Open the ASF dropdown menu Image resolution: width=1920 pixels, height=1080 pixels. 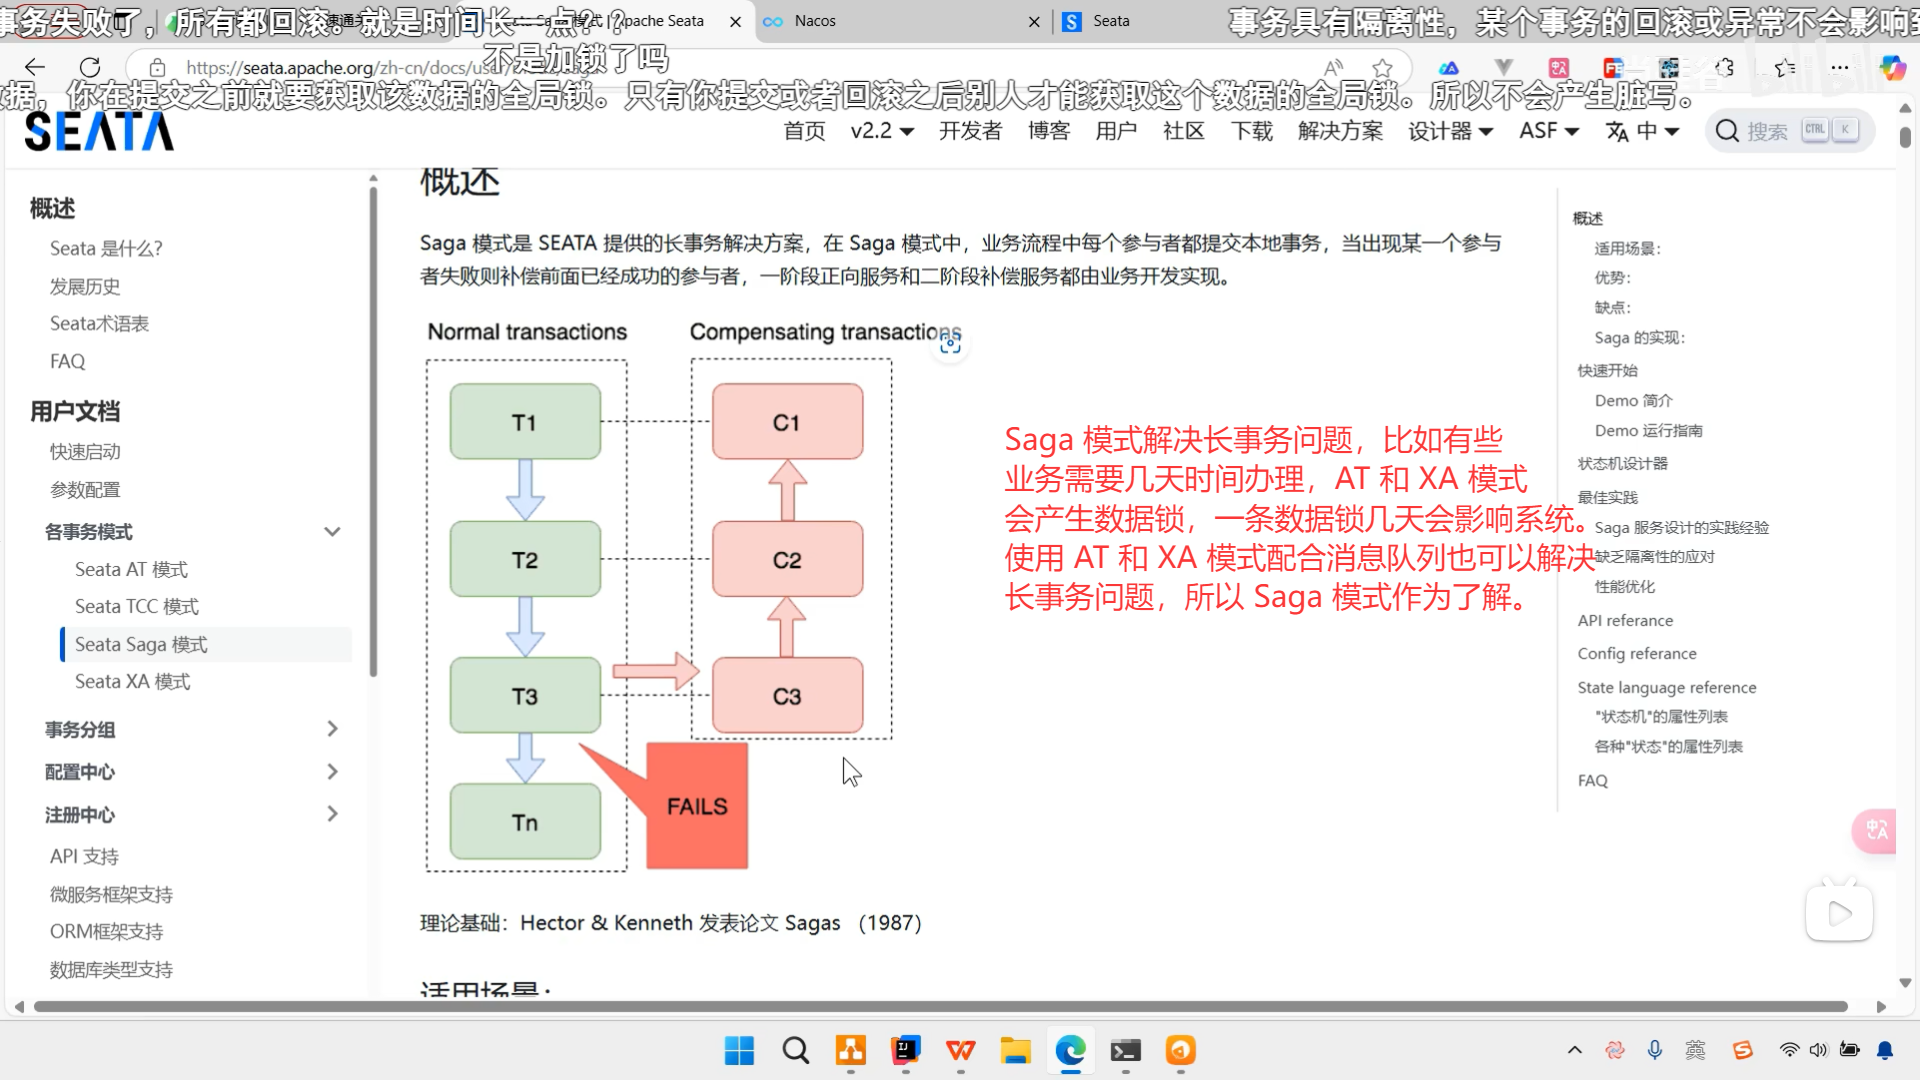coord(1548,131)
